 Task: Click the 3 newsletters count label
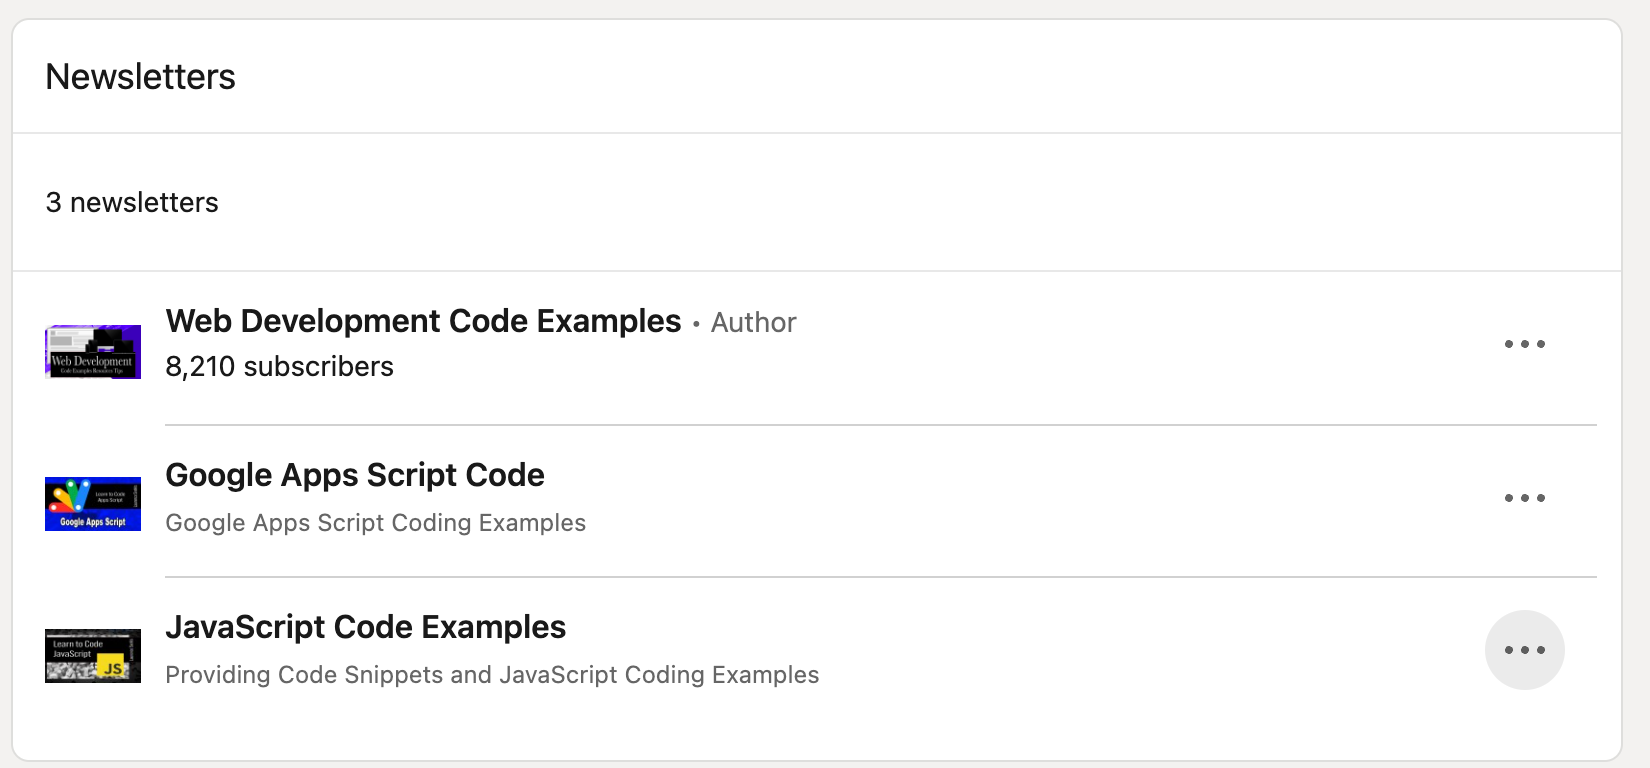click(132, 202)
